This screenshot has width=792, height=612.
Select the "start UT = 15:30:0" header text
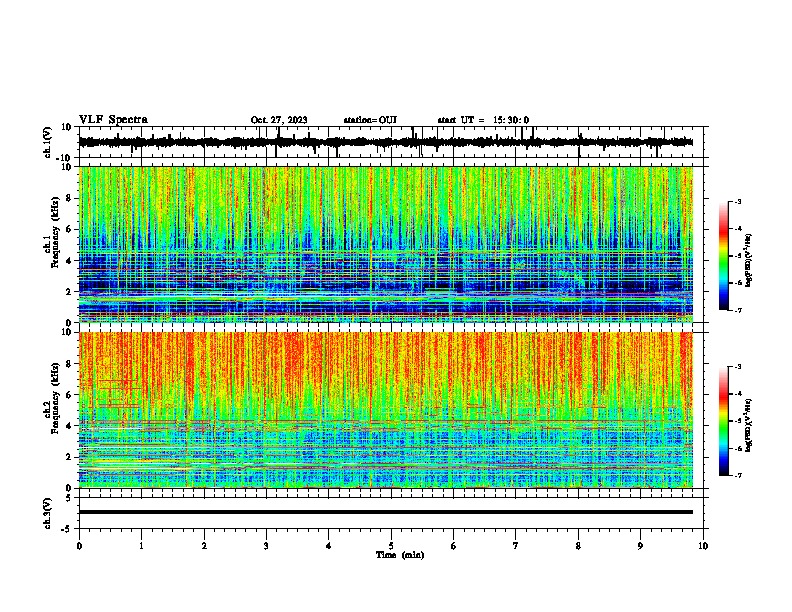[x=483, y=120]
